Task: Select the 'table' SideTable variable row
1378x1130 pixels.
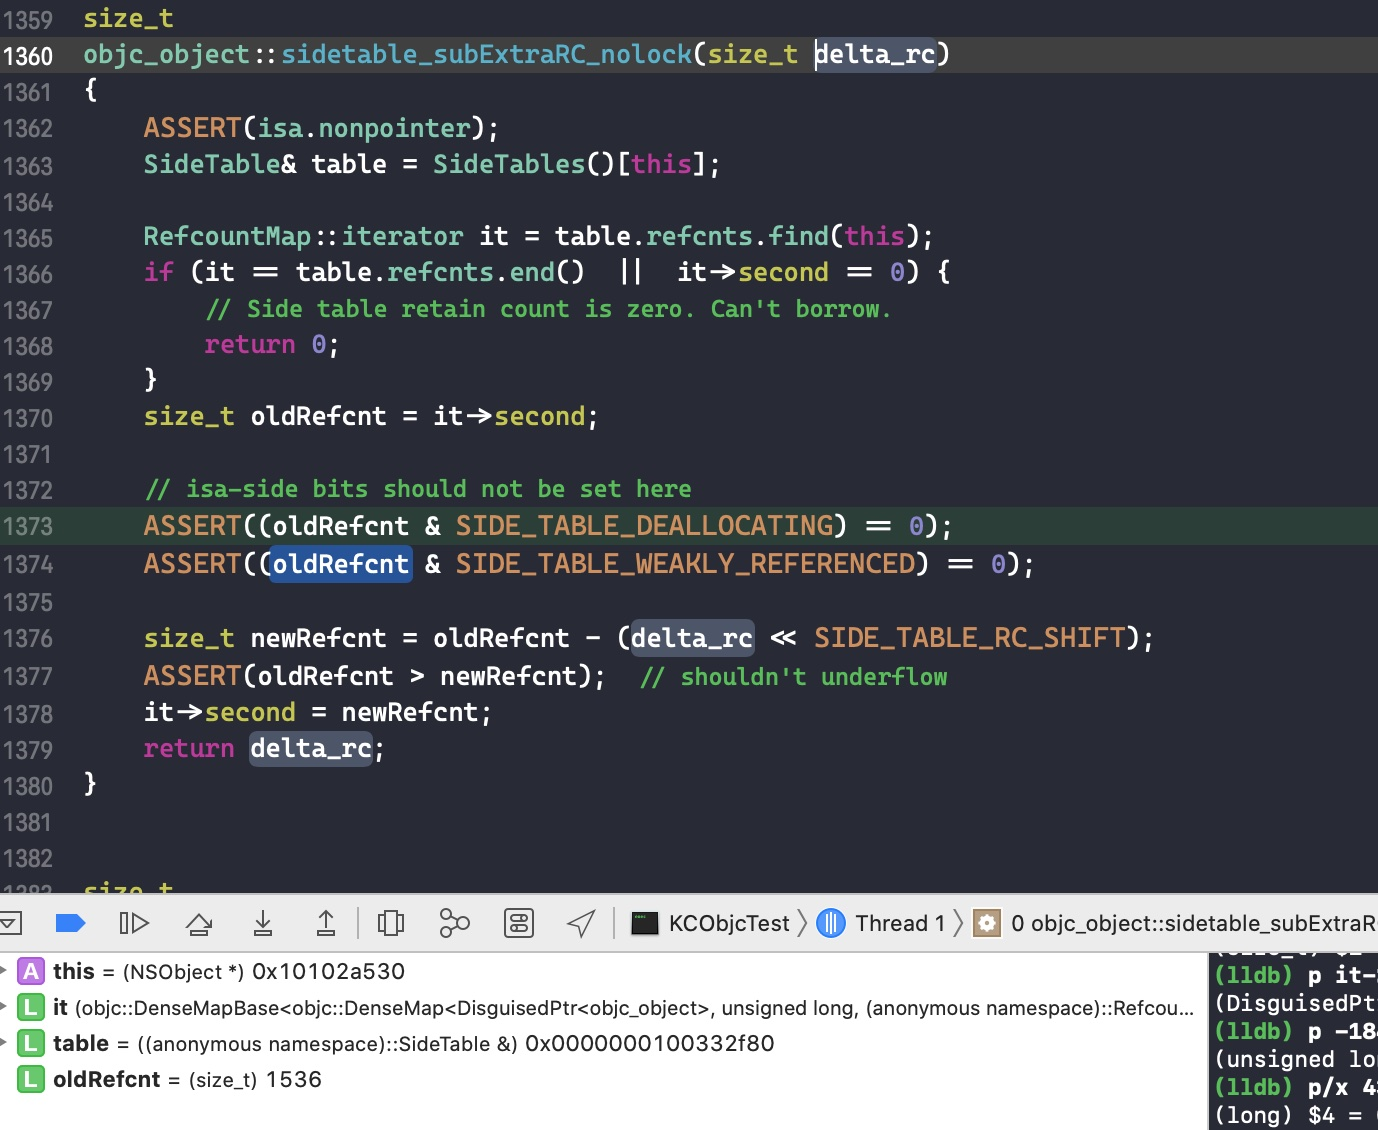Action: tap(604, 1043)
